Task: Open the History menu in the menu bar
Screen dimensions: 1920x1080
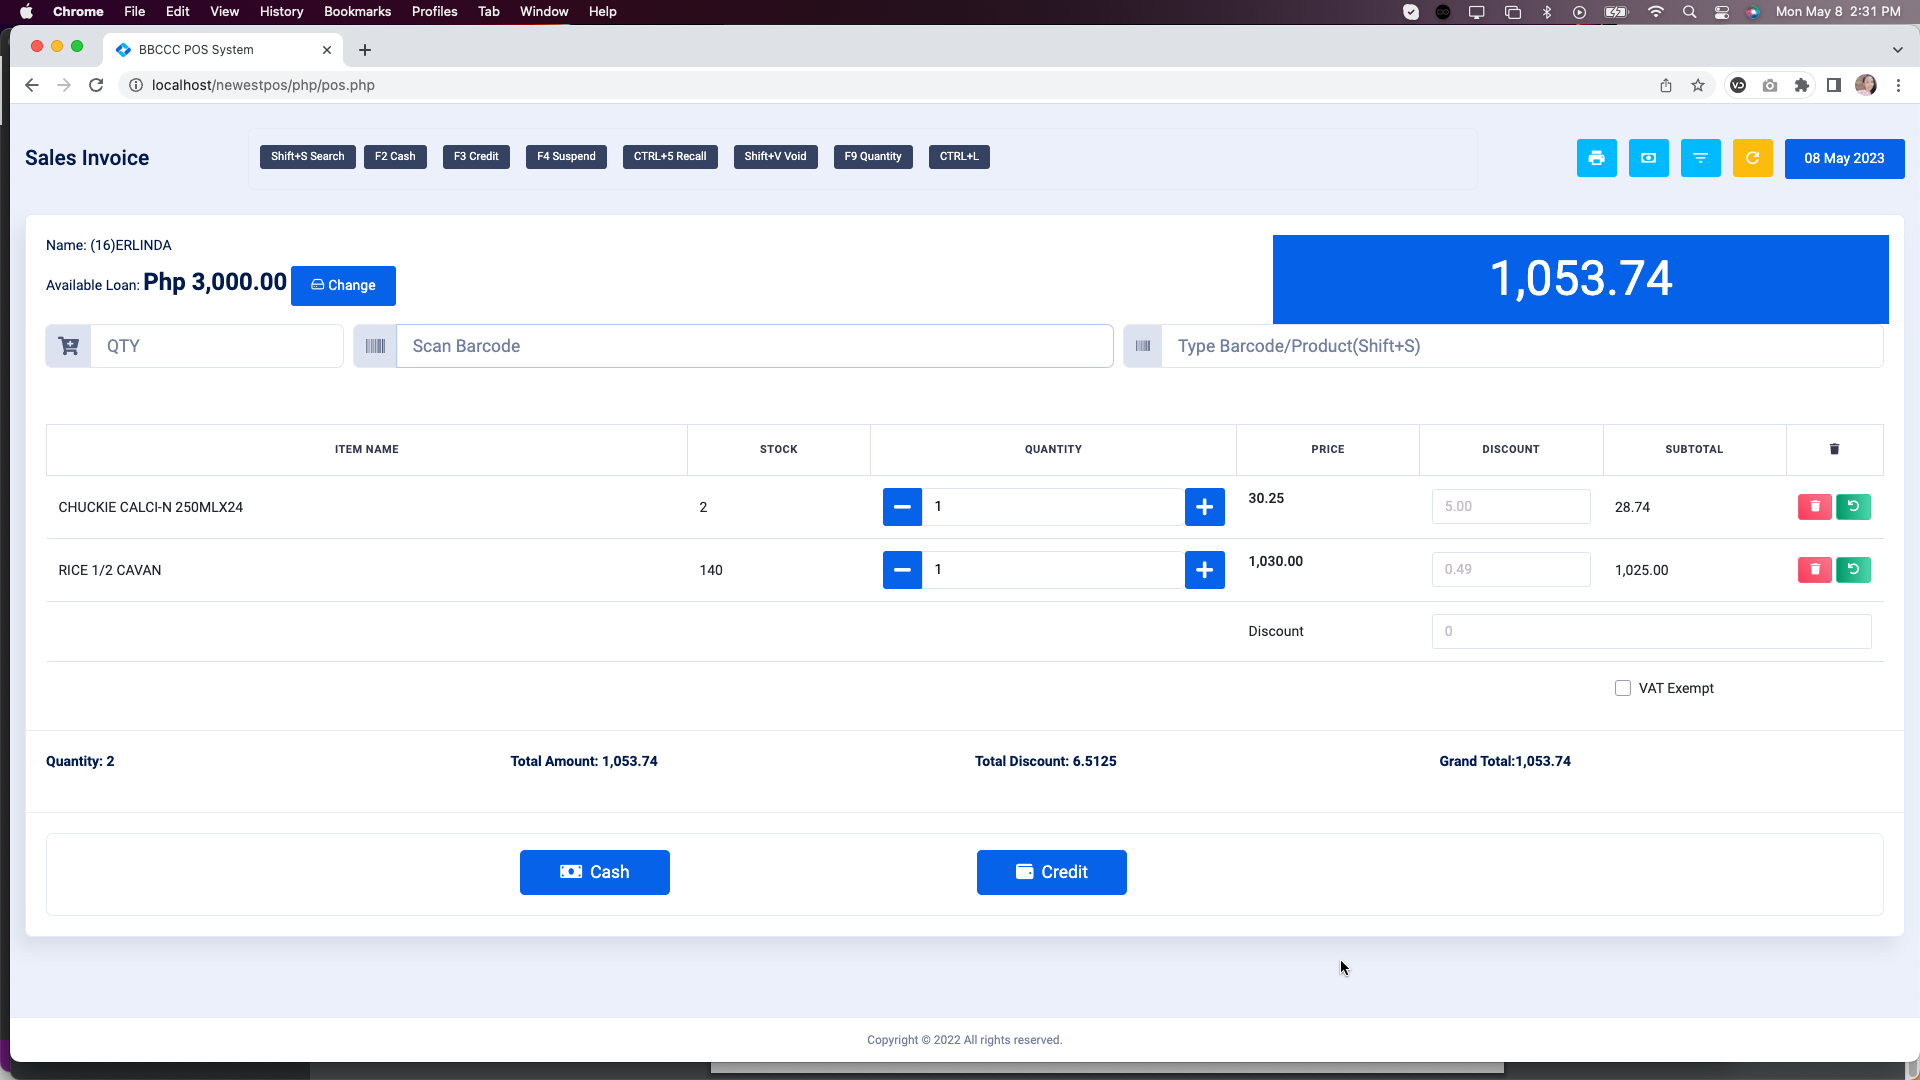Action: click(281, 11)
